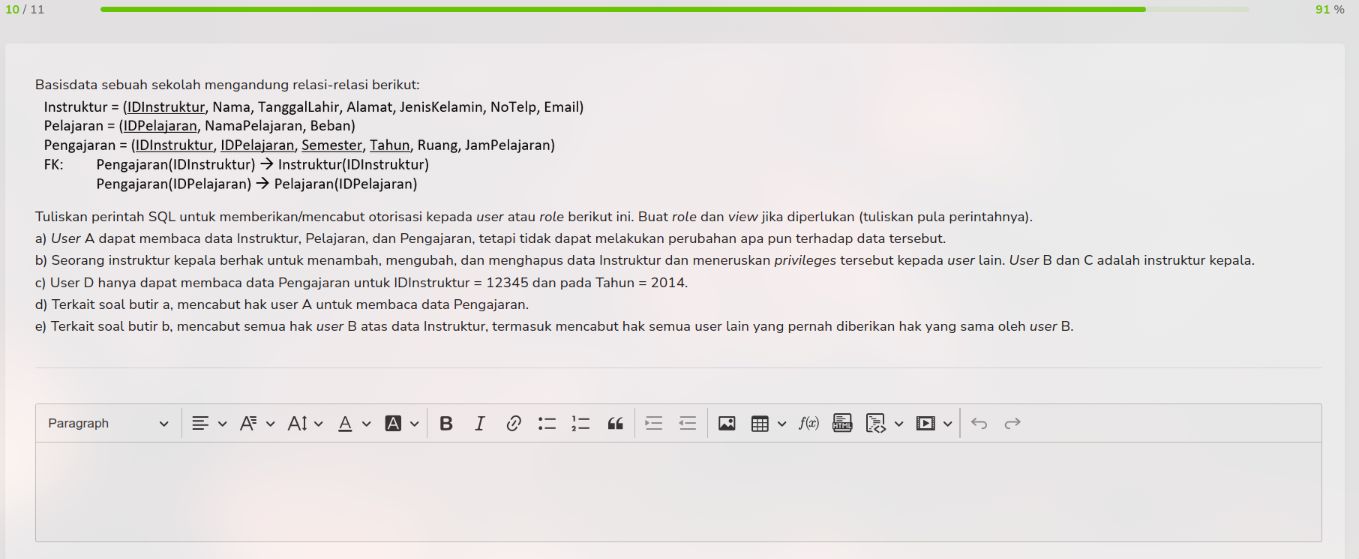Create a numbered list
Viewport: 1359px width, 559px height.
581,424
